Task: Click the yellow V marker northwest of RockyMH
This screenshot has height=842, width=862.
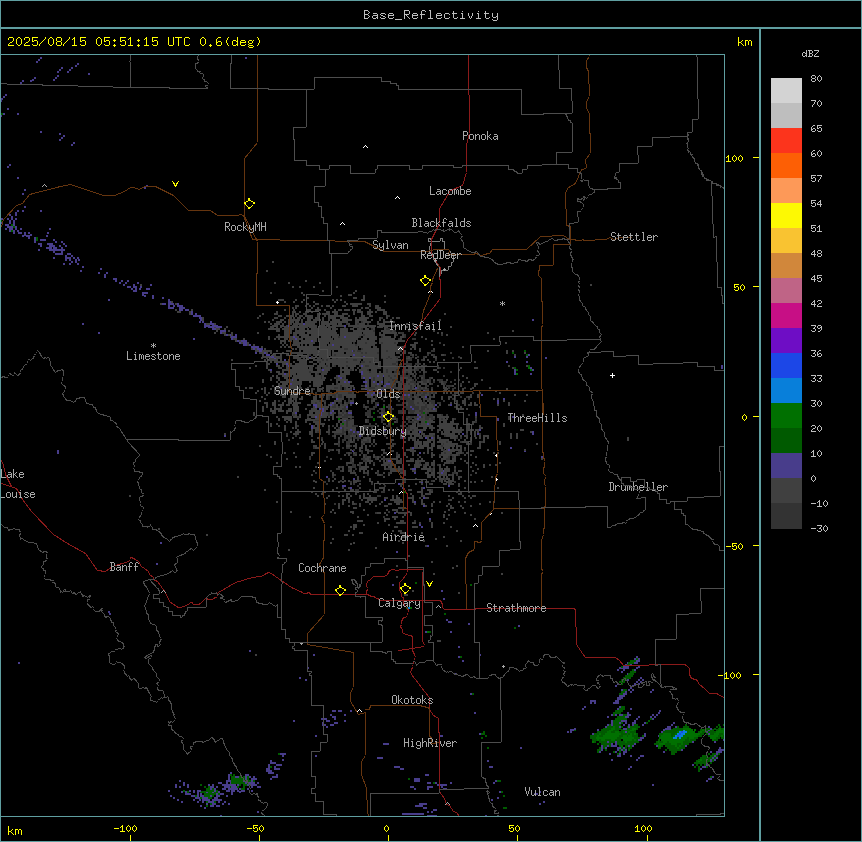Action: 175,184
